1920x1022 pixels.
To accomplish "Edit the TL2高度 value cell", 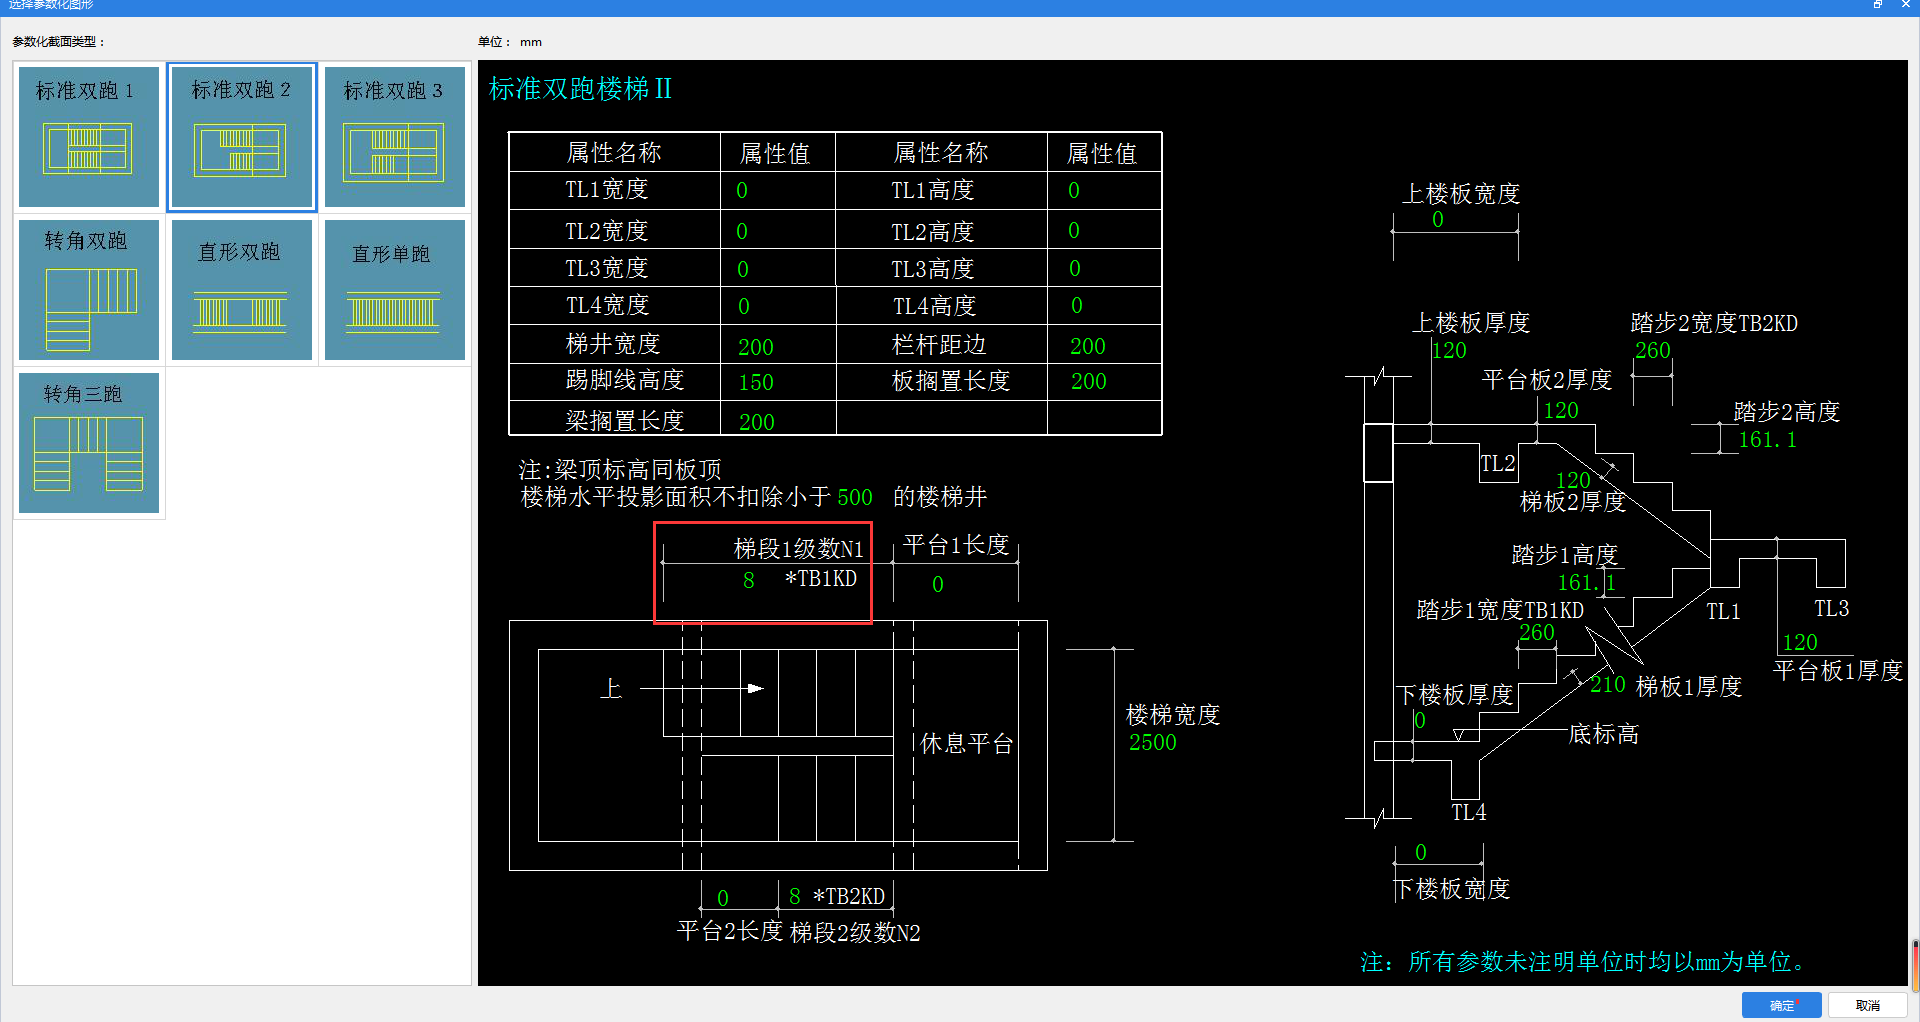I will 1074,230.
